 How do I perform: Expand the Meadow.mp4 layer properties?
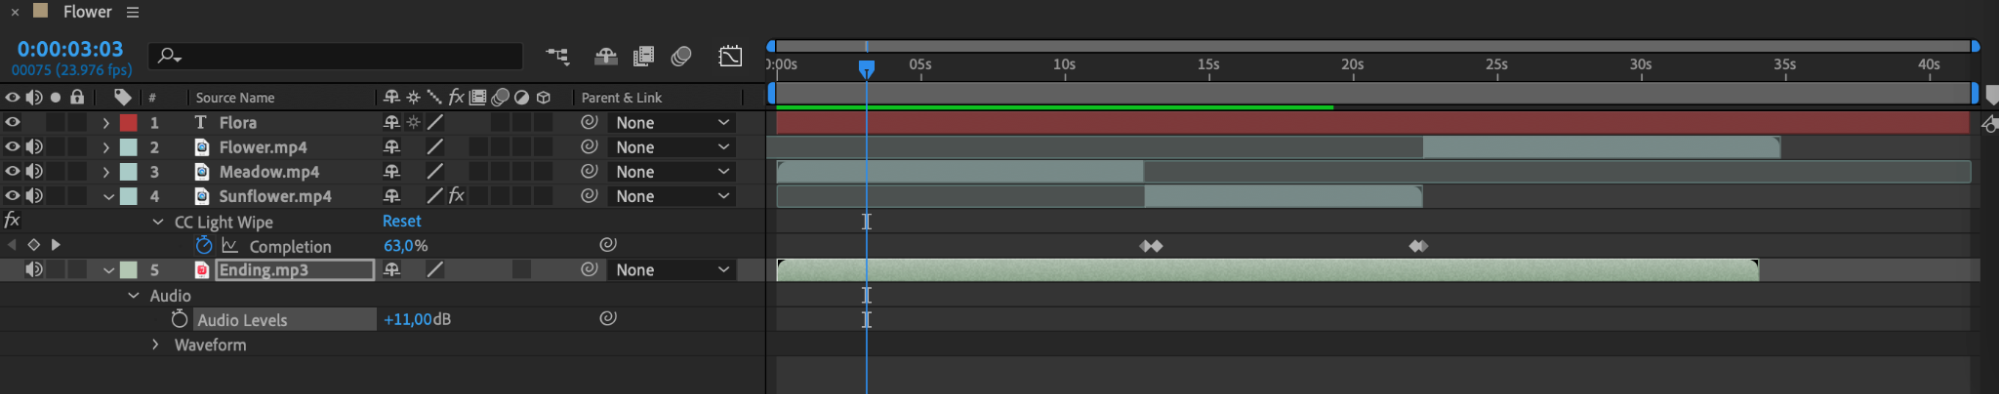click(x=106, y=172)
